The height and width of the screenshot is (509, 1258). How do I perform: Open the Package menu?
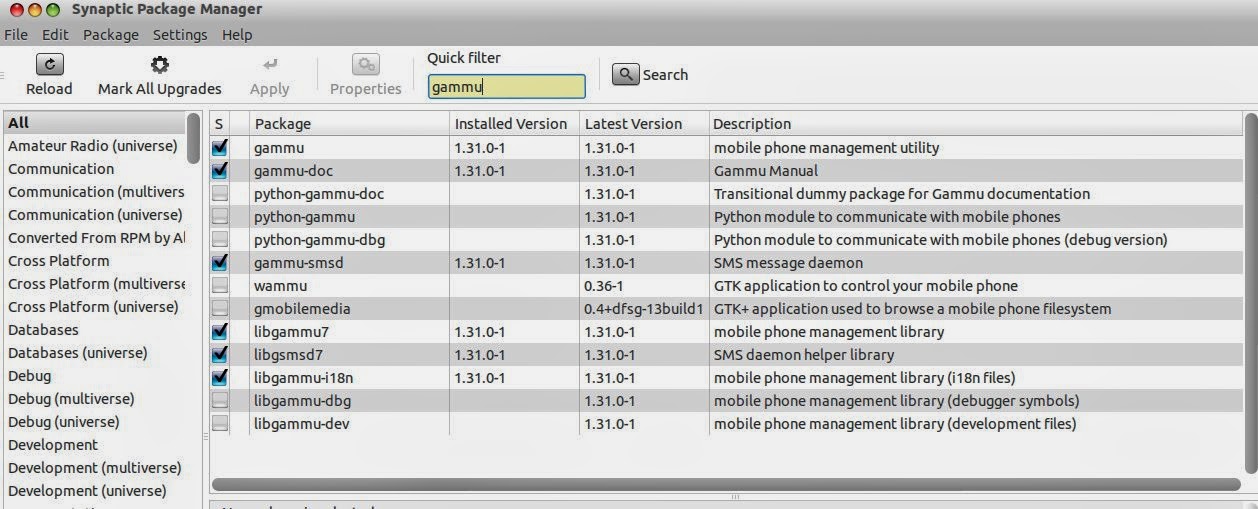pos(111,34)
